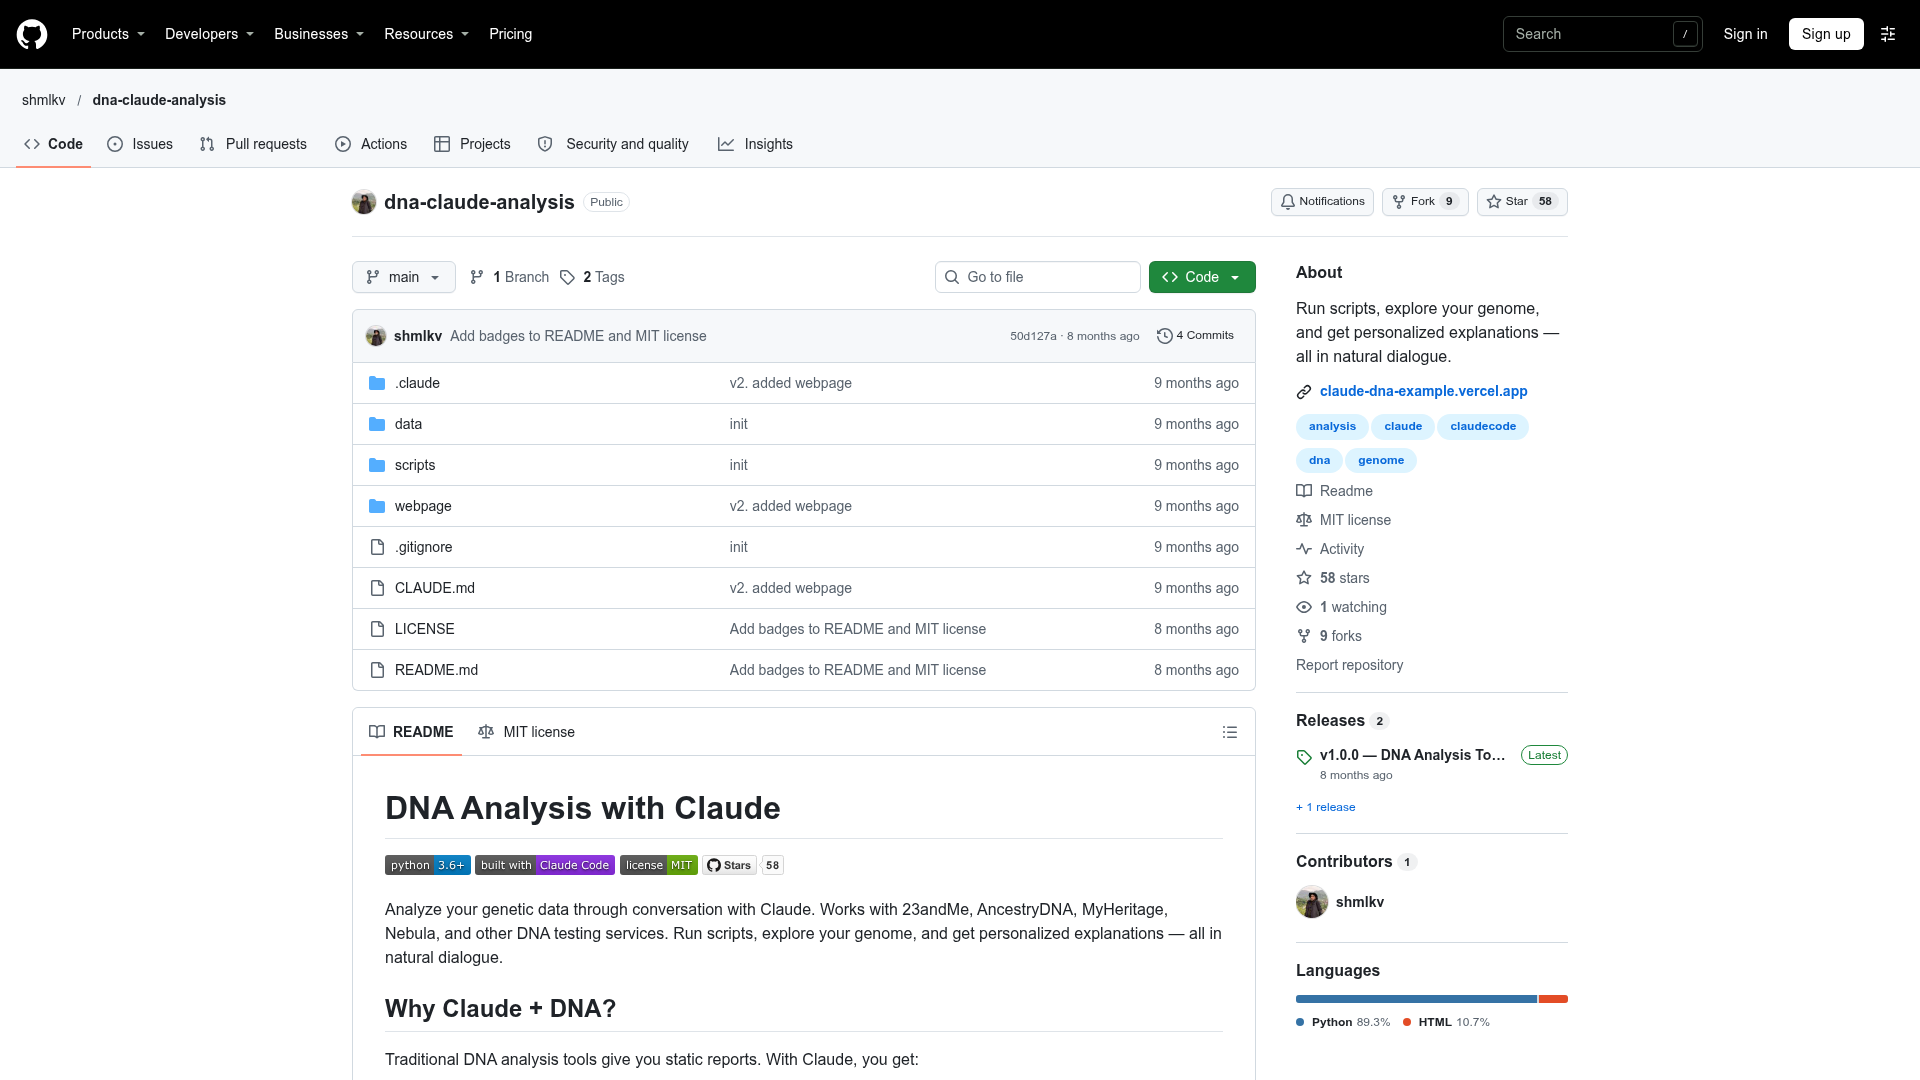Click the LICENSE file icon
The width and height of the screenshot is (1920, 1080).
click(x=377, y=629)
